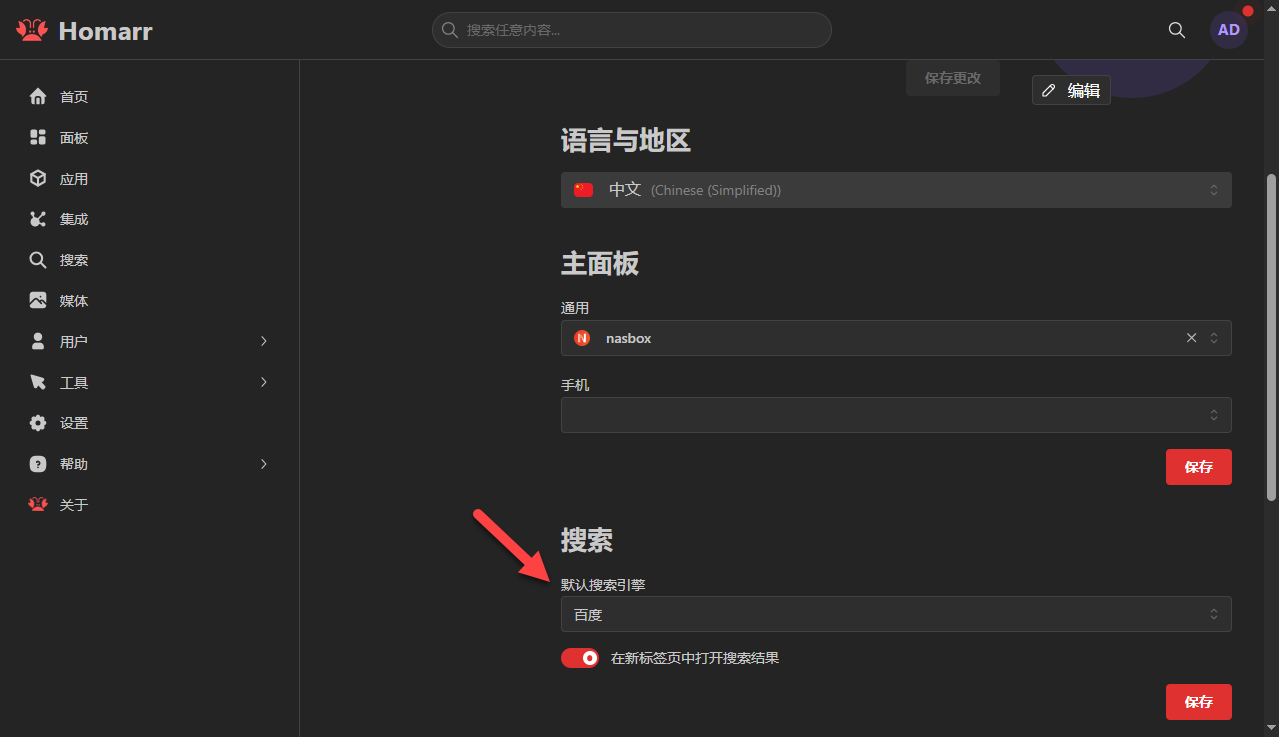1279x737 pixels.
Task: Select the 搜索 search icon in sidebar
Action: [38, 259]
